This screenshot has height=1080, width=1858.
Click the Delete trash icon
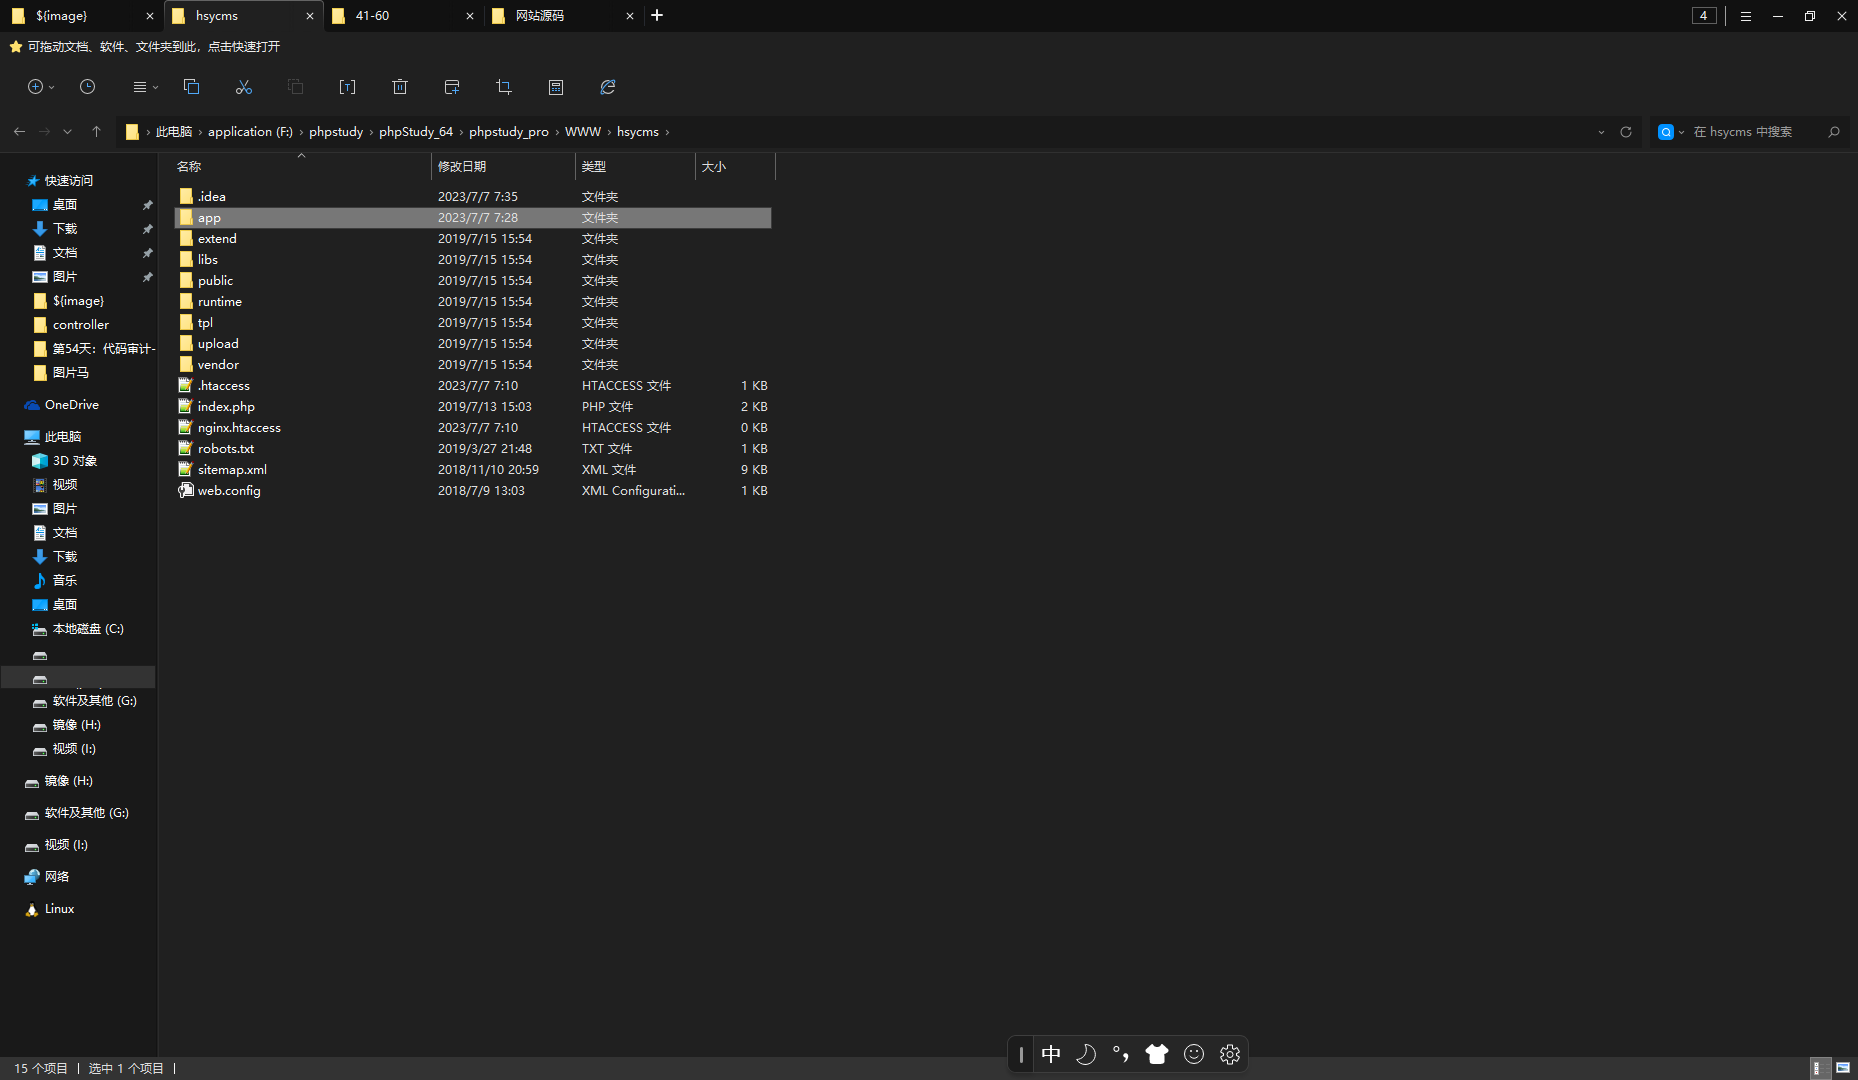[400, 87]
